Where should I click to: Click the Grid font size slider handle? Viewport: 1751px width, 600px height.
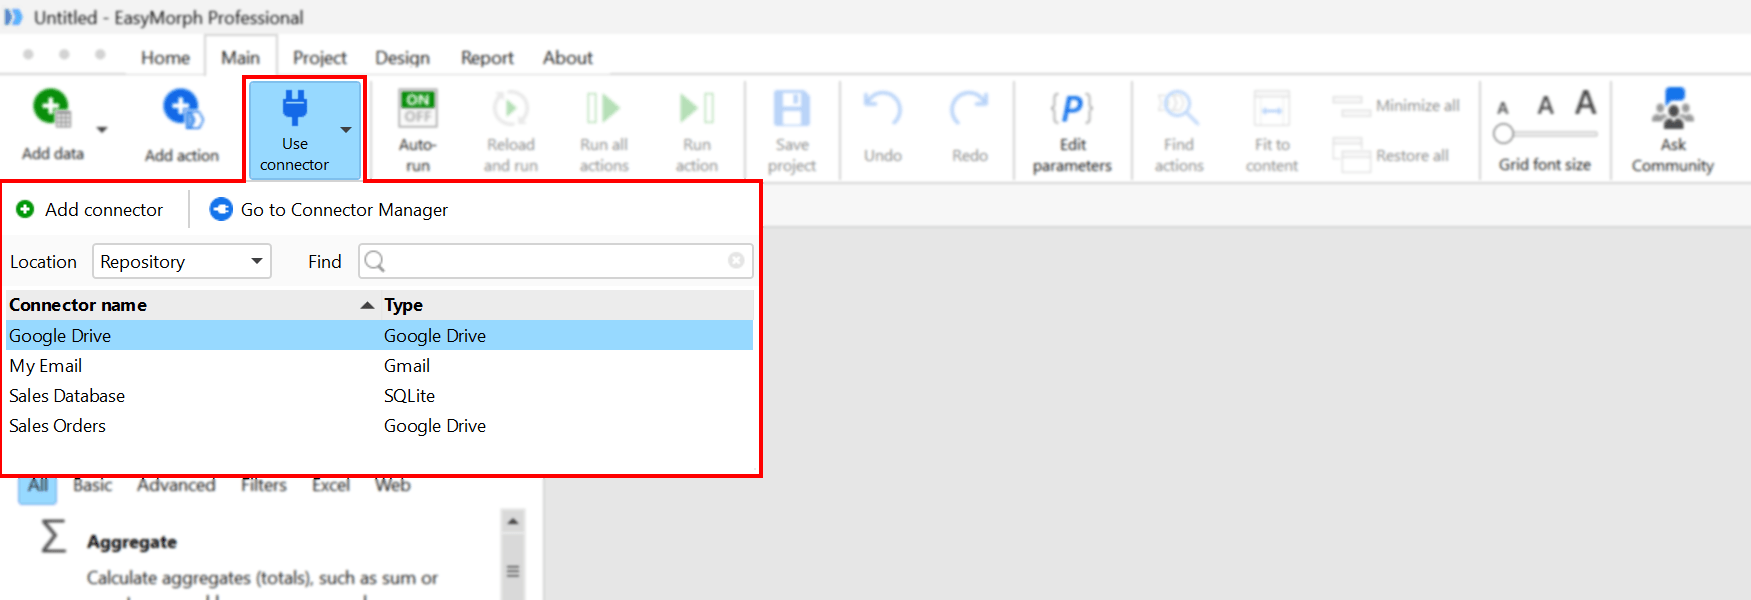point(1503,133)
